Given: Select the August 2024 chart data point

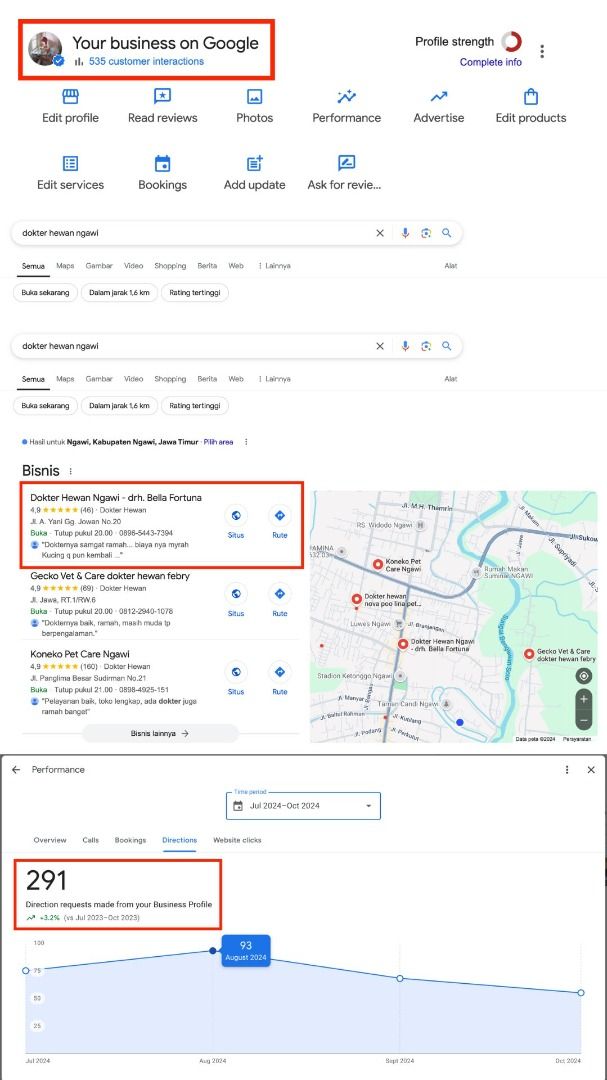Looking at the screenshot, I should click(x=213, y=951).
